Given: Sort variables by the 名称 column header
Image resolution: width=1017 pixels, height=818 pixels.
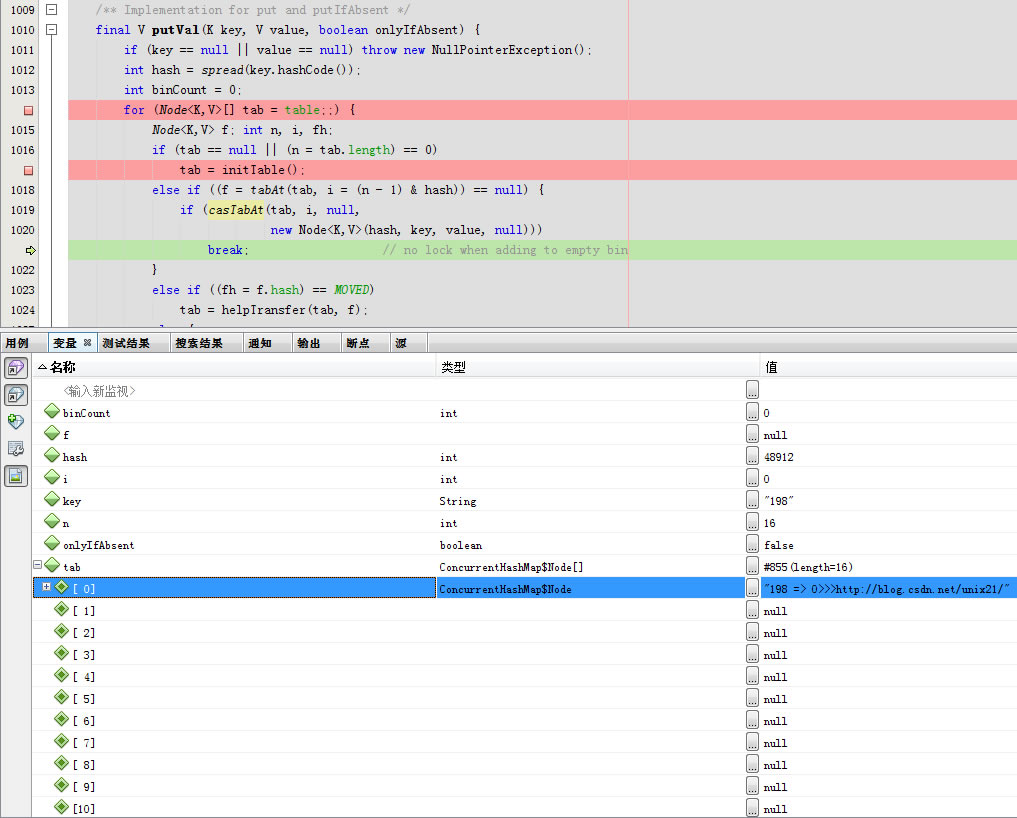Looking at the screenshot, I should point(235,367).
